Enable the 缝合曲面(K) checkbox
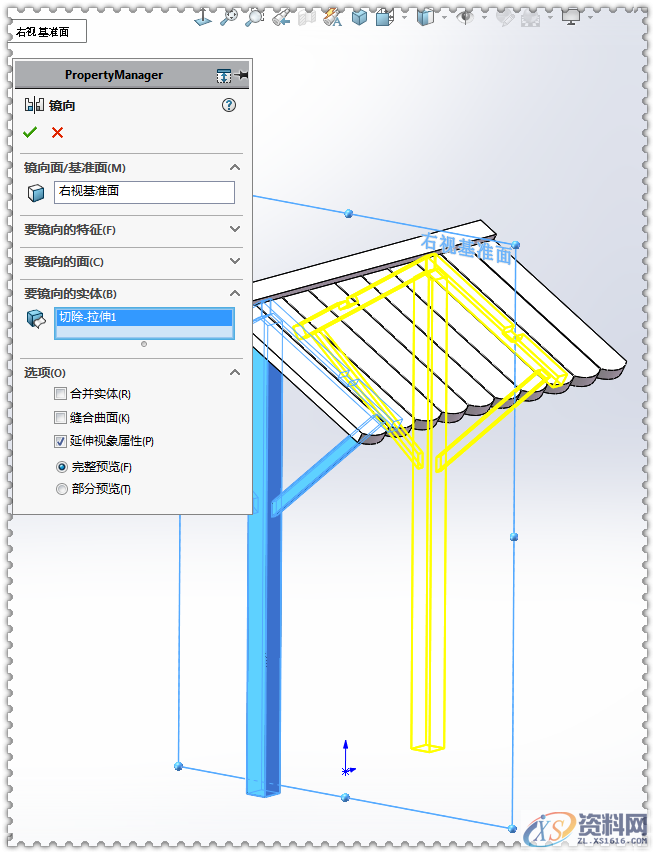Screen dimensions: 655x854 (60, 418)
